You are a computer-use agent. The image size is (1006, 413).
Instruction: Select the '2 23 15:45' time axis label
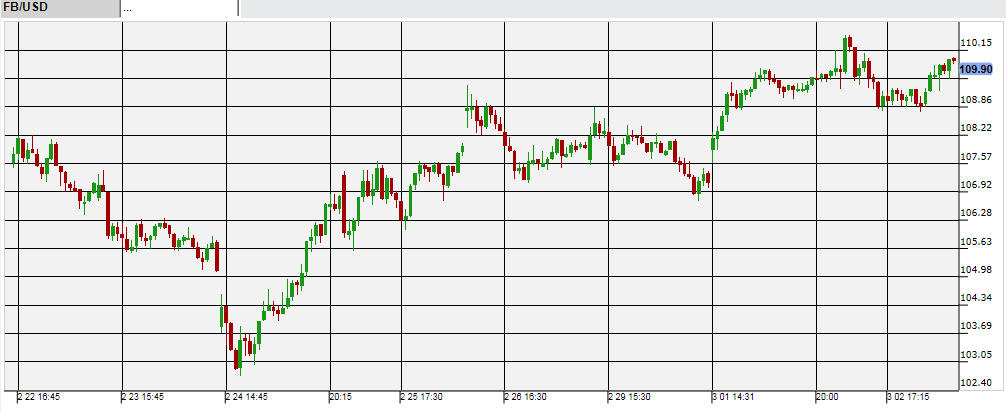click(x=144, y=397)
